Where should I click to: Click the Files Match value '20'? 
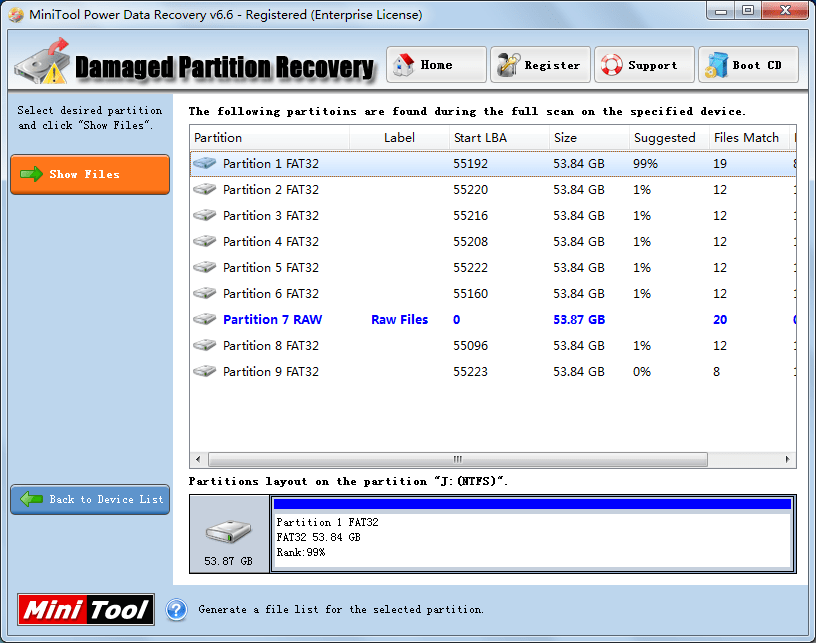click(720, 319)
